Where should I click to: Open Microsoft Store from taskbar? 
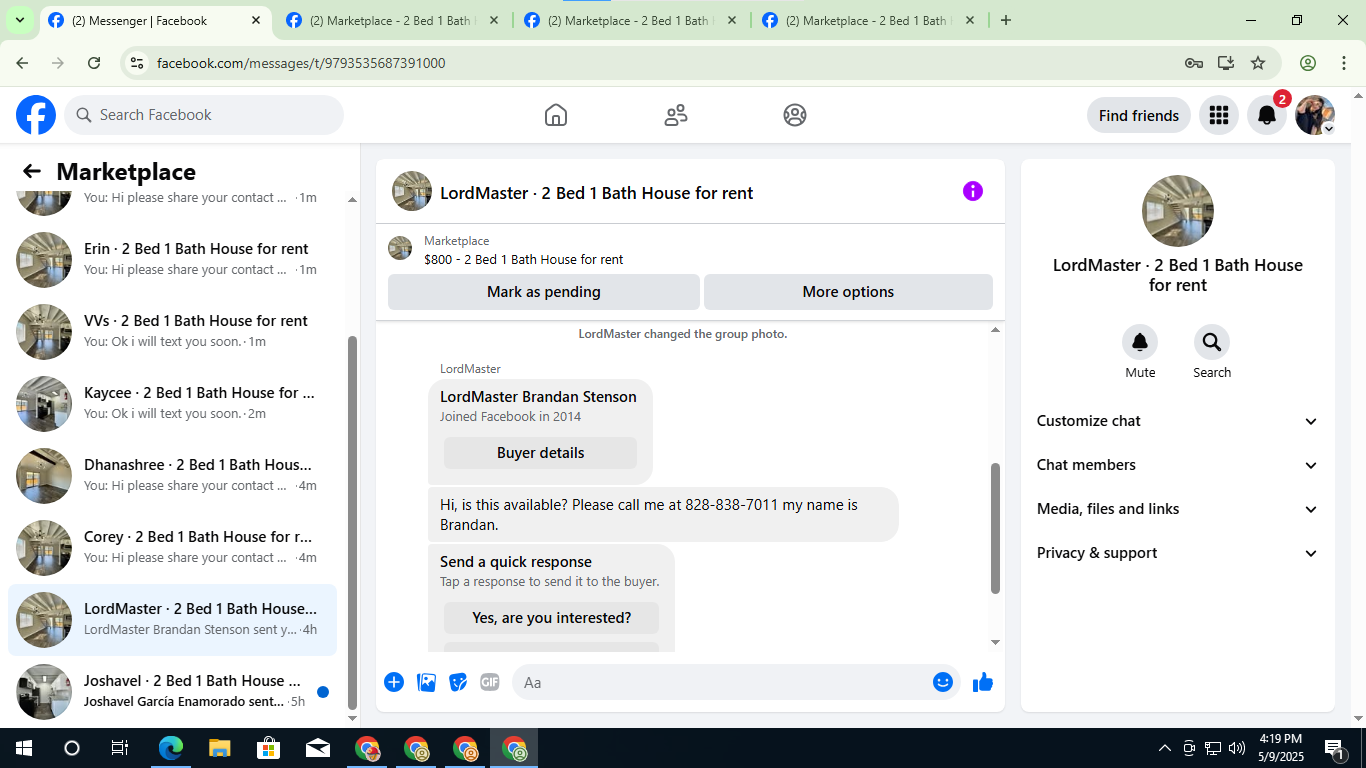click(x=269, y=748)
